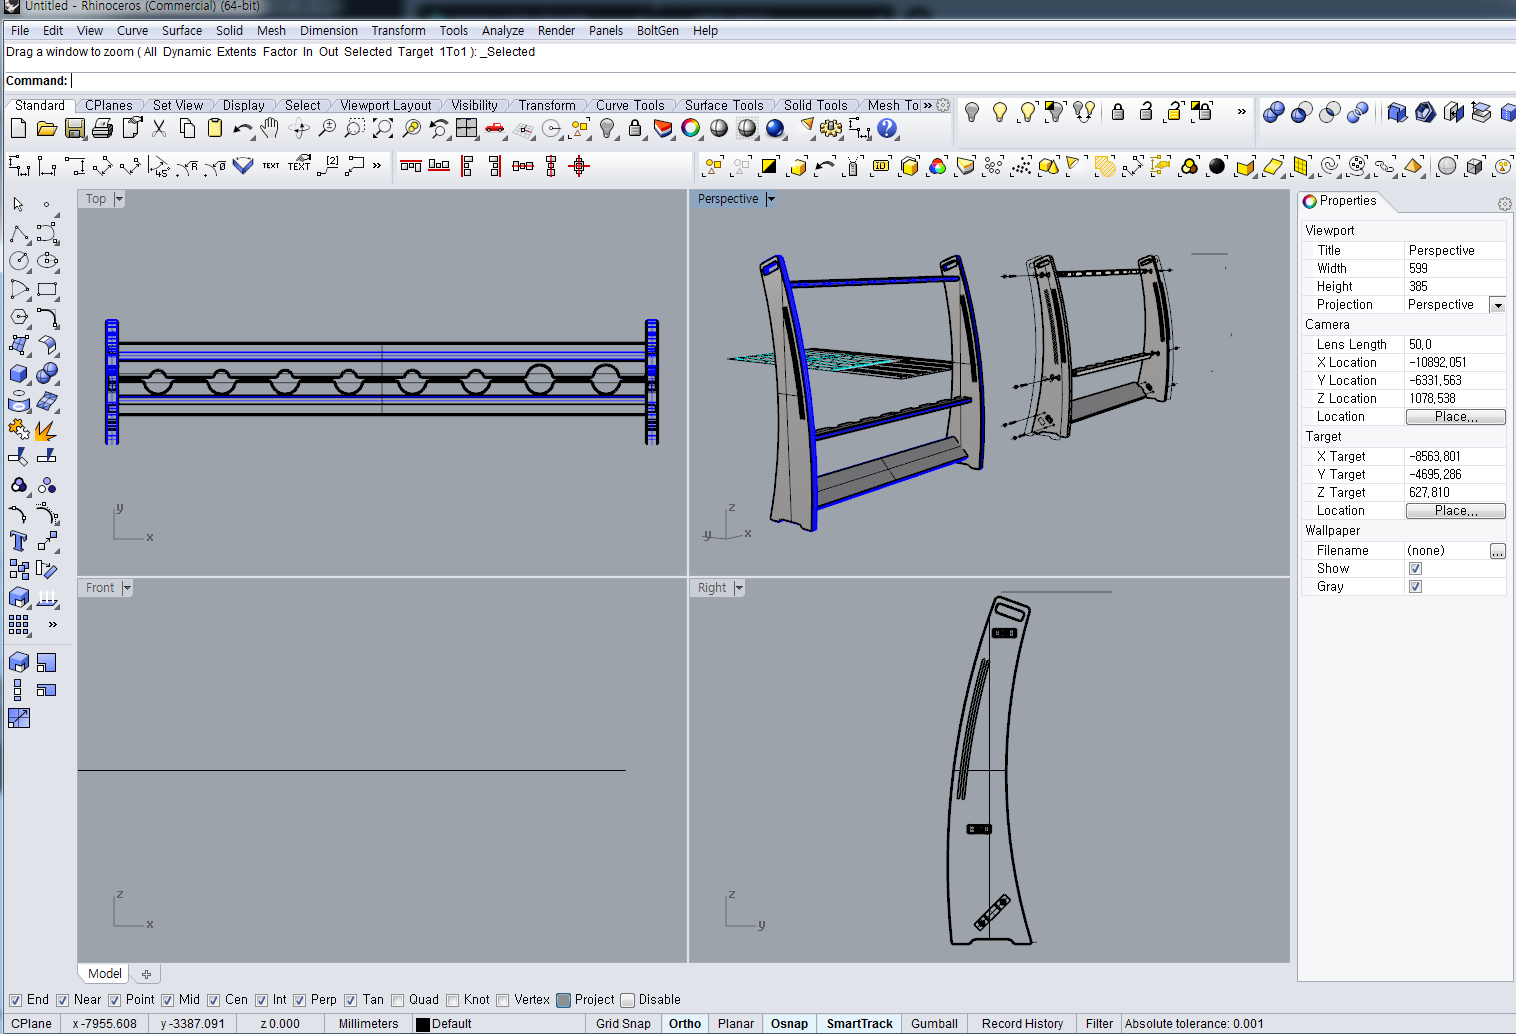Screen dimensions: 1516x1034
Task: Toggle the Near osnap checkbox
Action: click(62, 1000)
